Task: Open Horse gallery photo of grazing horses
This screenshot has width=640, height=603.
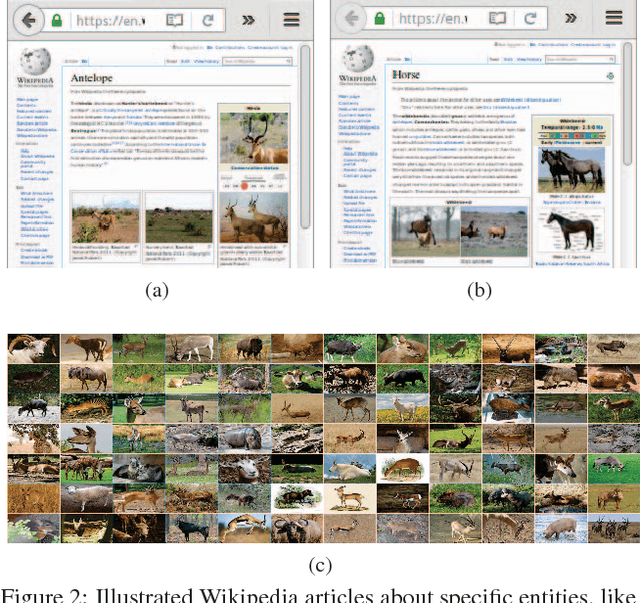Action: (494, 231)
